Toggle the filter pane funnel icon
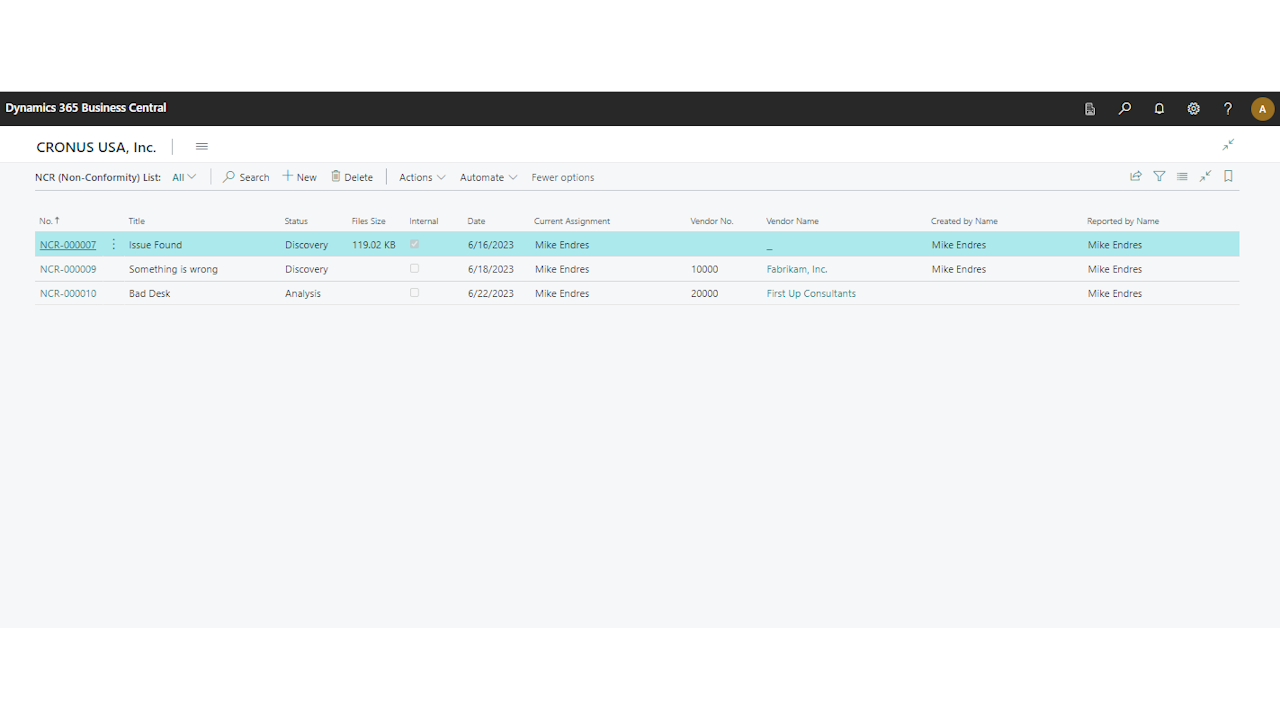The height and width of the screenshot is (720, 1280). (x=1159, y=176)
